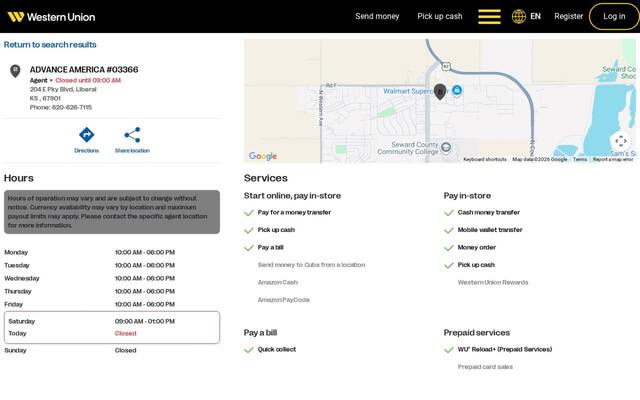Screen dimensions: 640x400
Task: Click the Seward County Community College map icon
Action: (x=446, y=147)
